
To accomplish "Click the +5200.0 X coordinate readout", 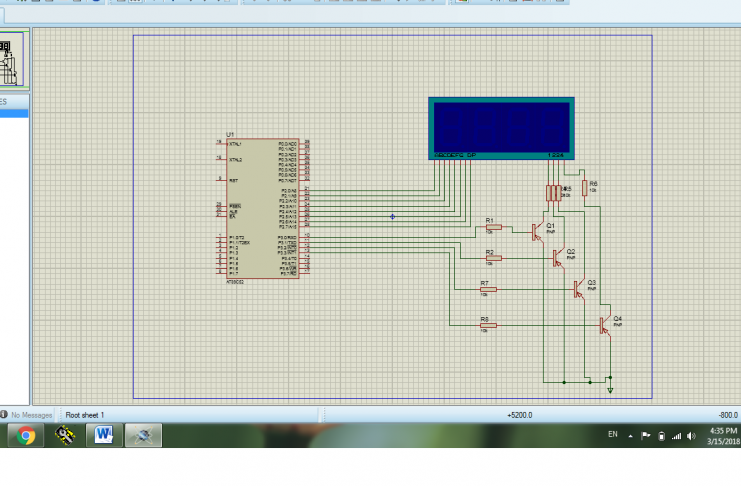I will click(x=520, y=415).
